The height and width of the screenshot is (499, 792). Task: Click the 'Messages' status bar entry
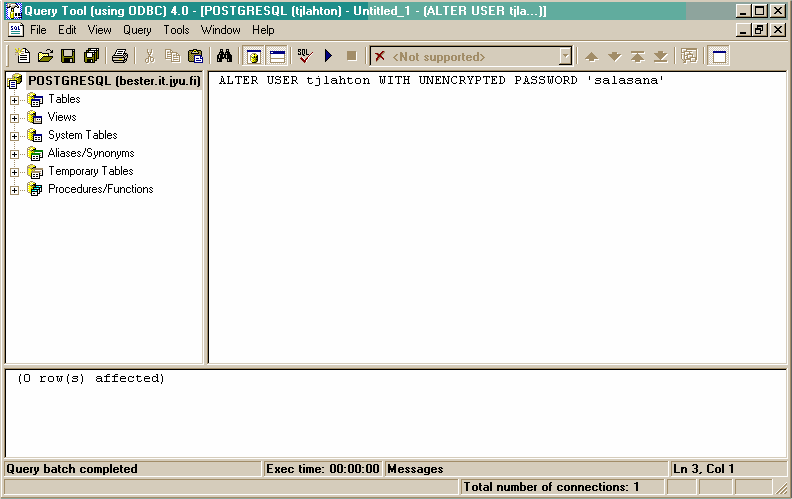(x=415, y=469)
